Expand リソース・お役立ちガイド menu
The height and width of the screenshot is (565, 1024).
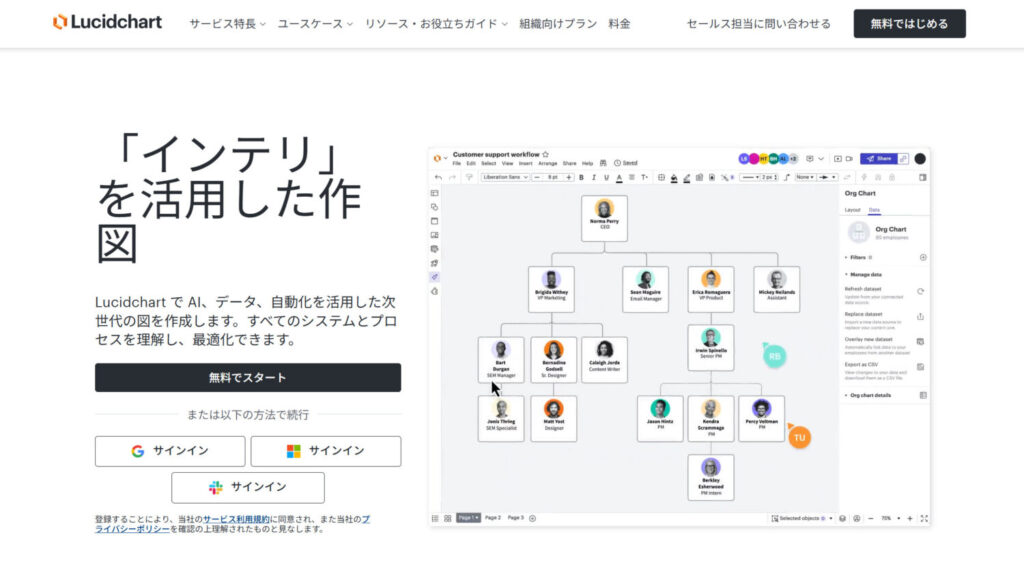click(x=436, y=24)
